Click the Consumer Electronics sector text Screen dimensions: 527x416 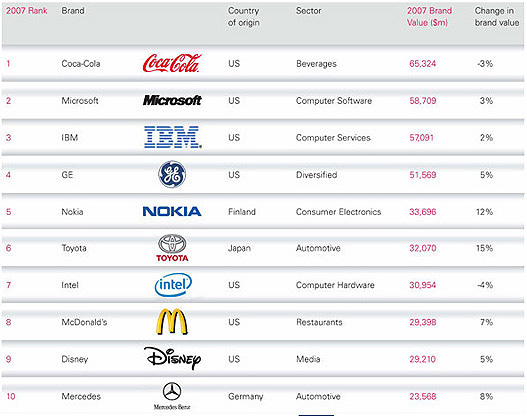[x=338, y=212]
